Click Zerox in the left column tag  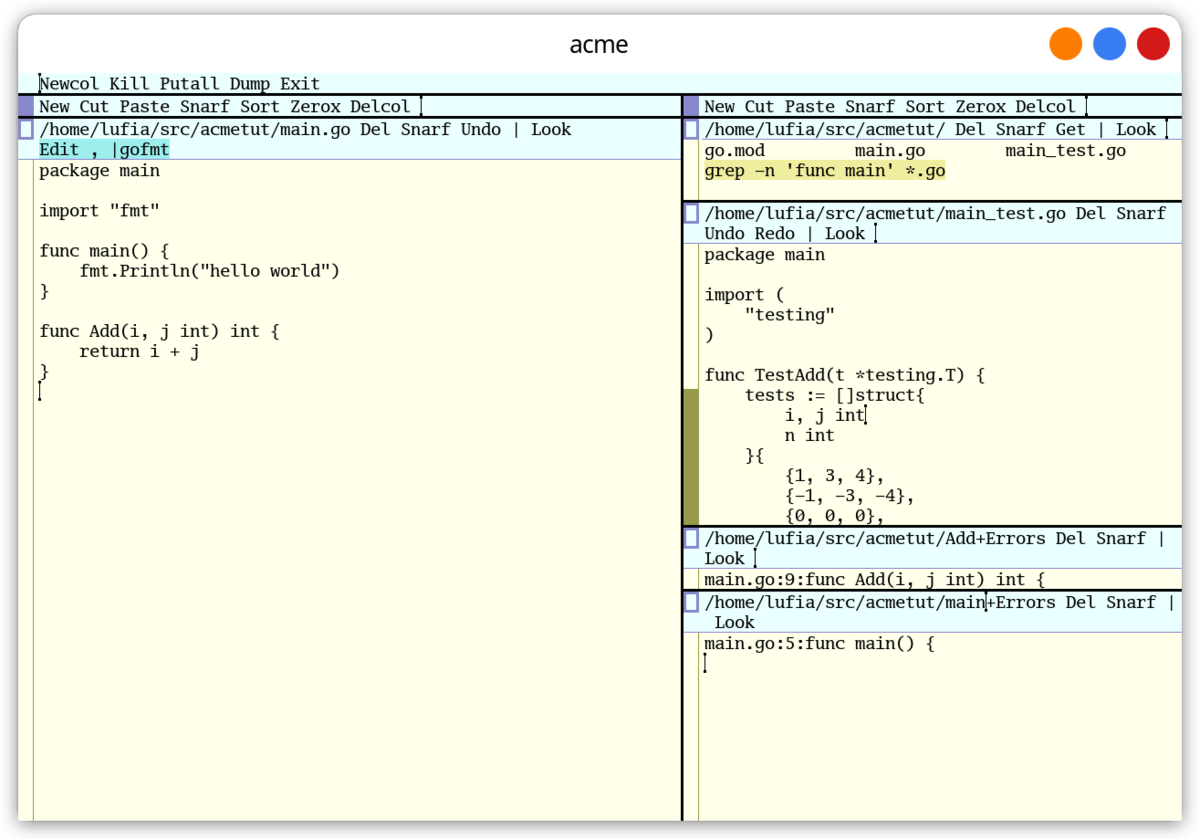point(315,106)
